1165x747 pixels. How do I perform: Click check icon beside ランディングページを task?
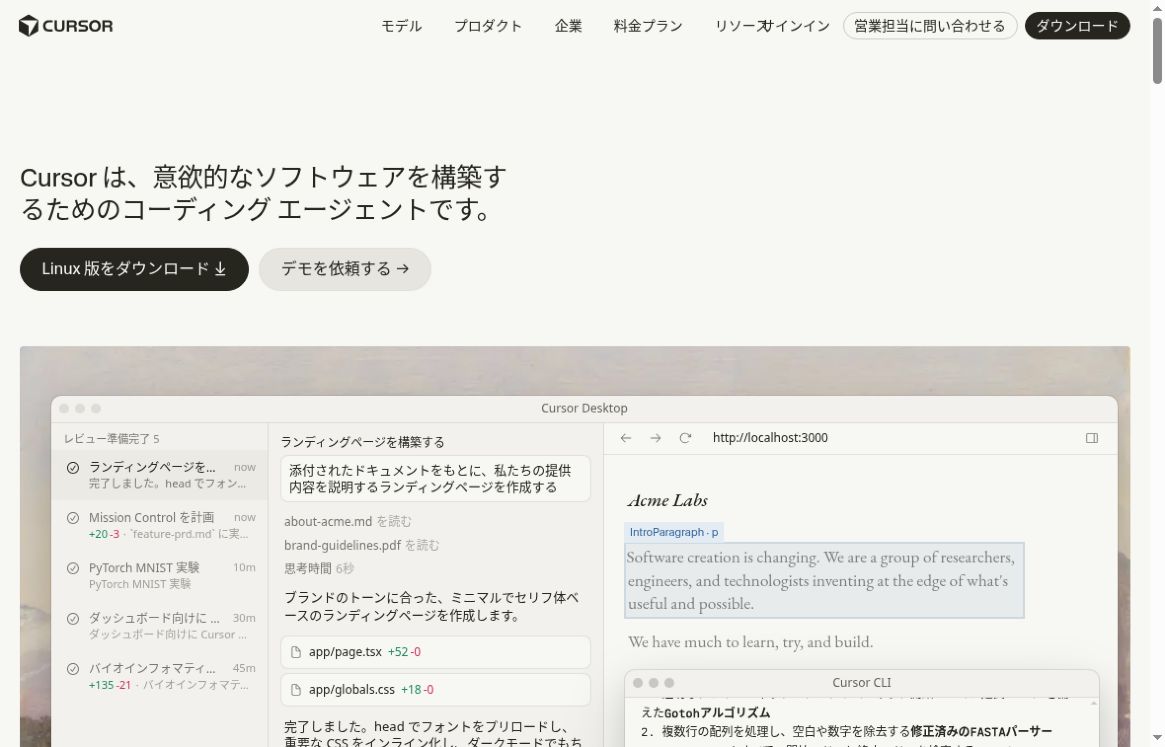point(73,468)
